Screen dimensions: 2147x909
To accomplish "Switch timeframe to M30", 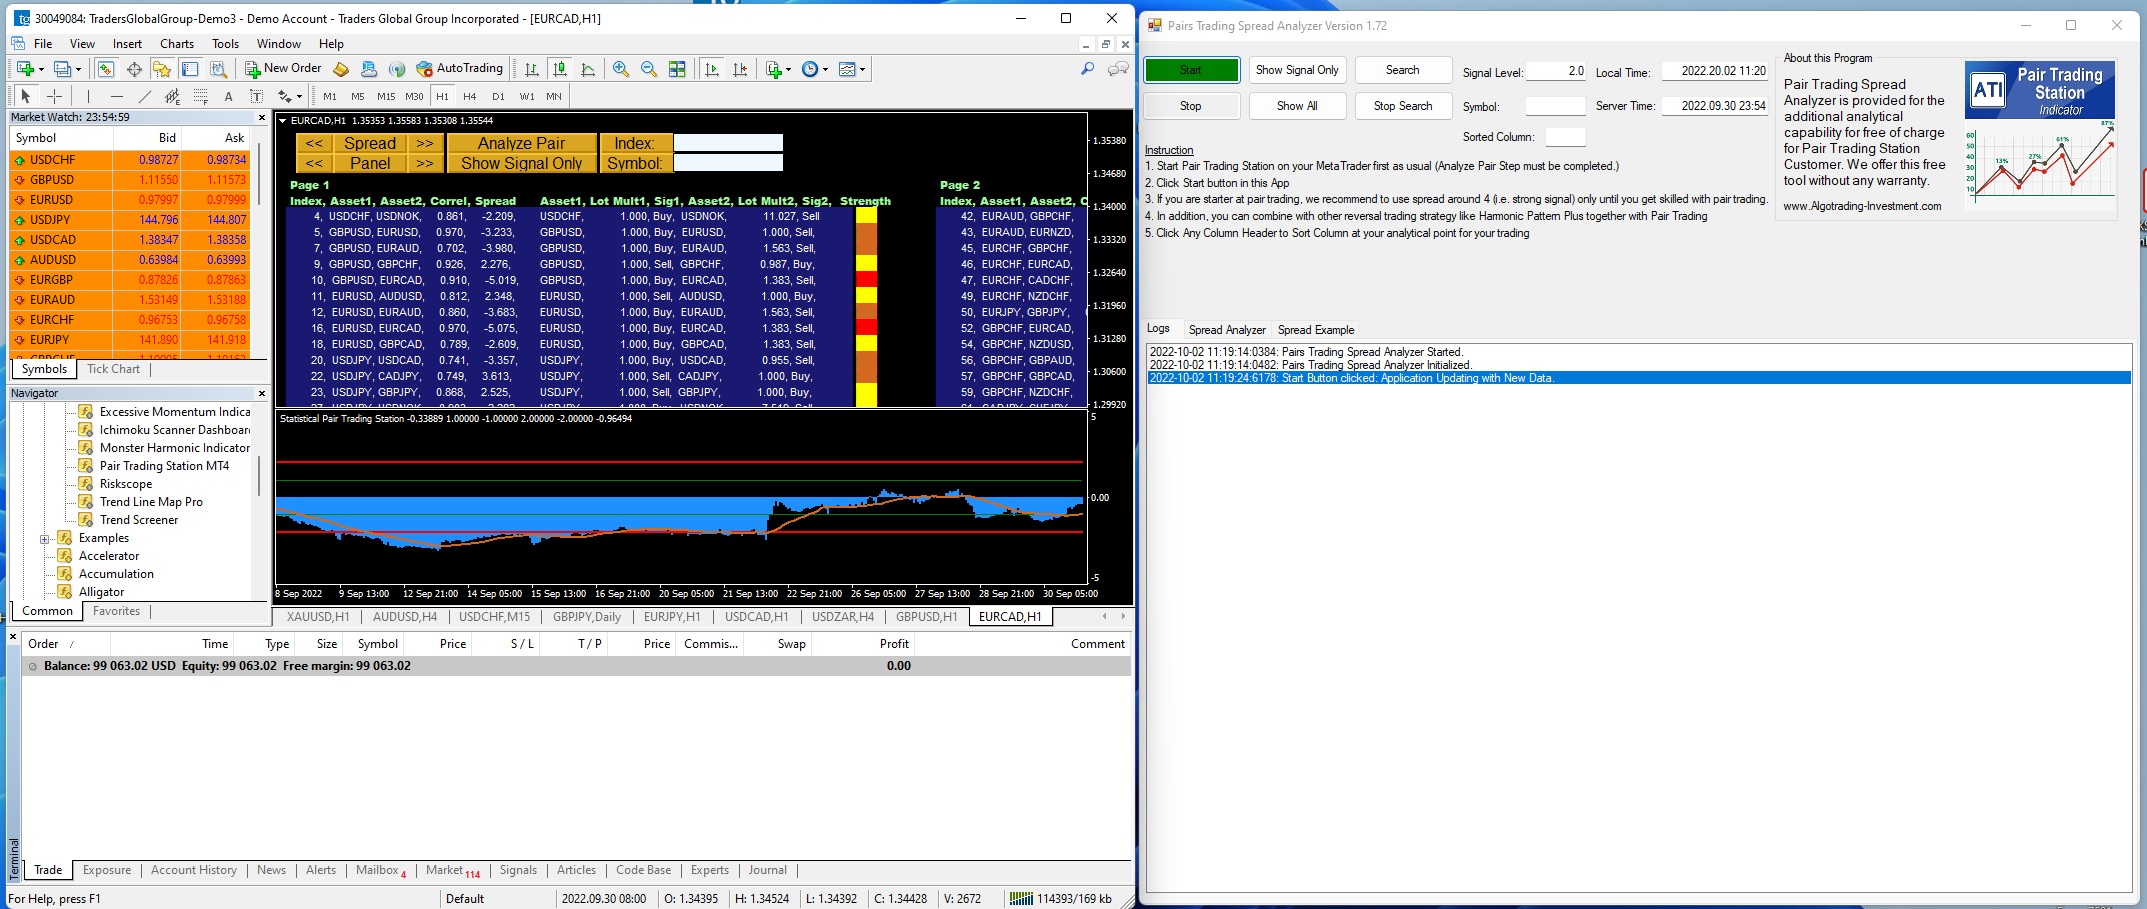I will pyautogui.click(x=414, y=96).
